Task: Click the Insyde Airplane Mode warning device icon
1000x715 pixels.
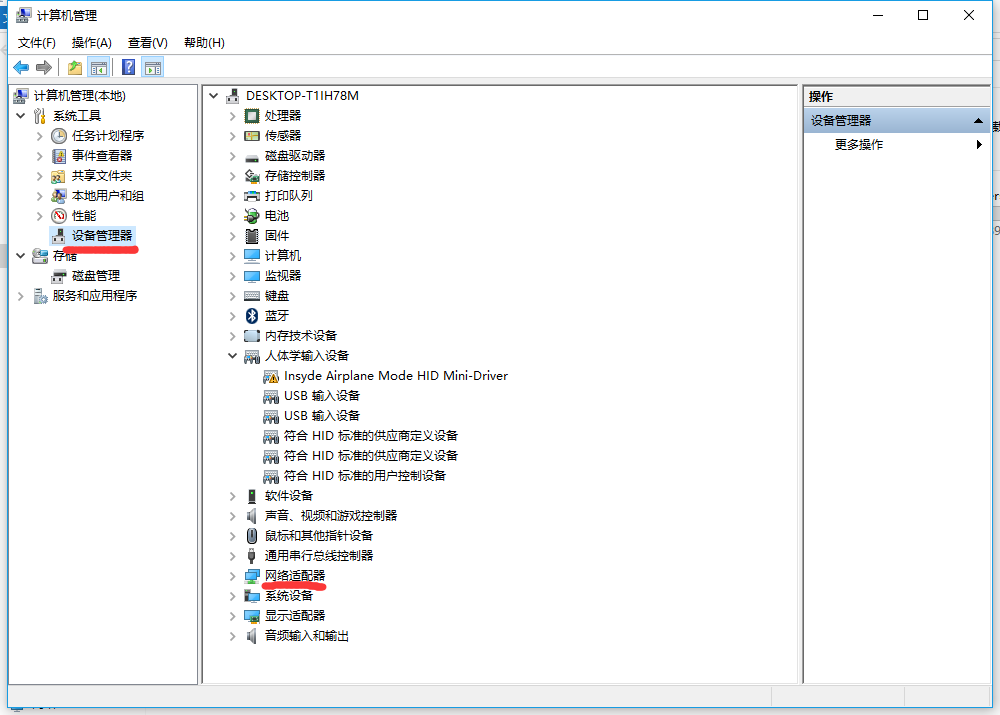Action: click(x=271, y=376)
